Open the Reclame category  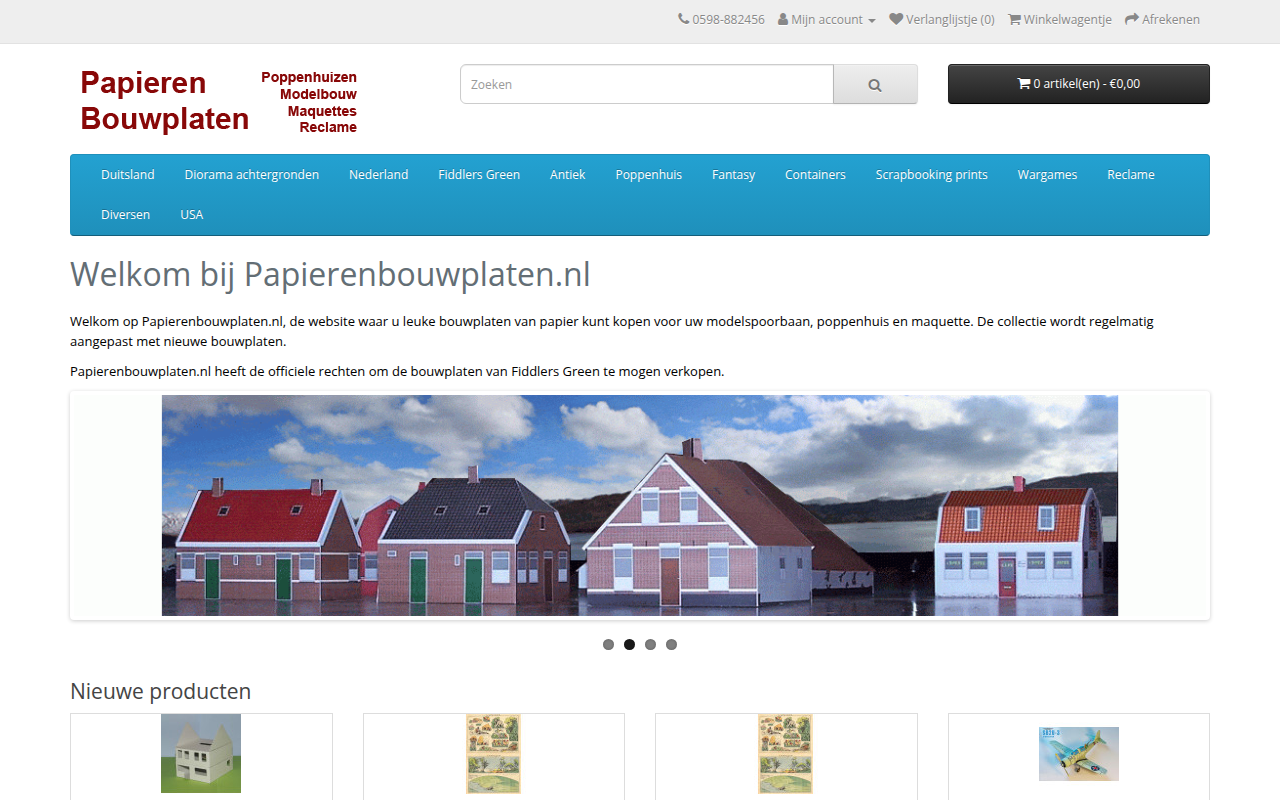[1131, 175]
